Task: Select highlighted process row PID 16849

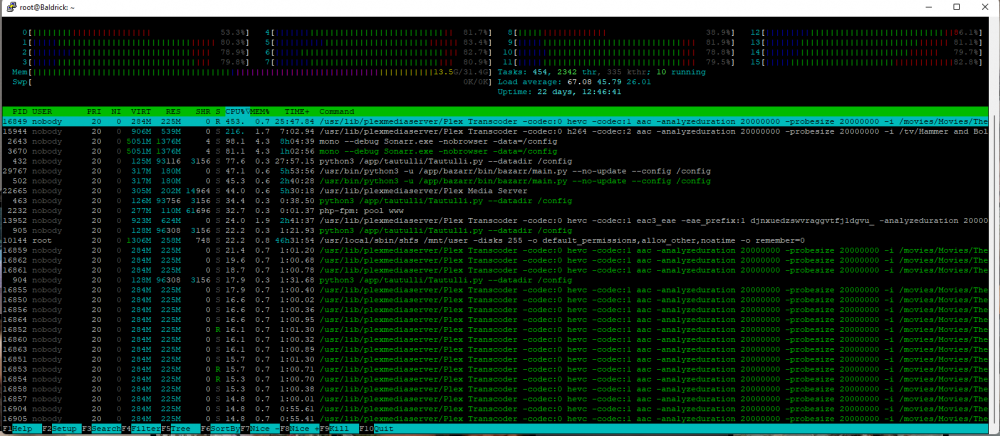Action: [x=495, y=122]
